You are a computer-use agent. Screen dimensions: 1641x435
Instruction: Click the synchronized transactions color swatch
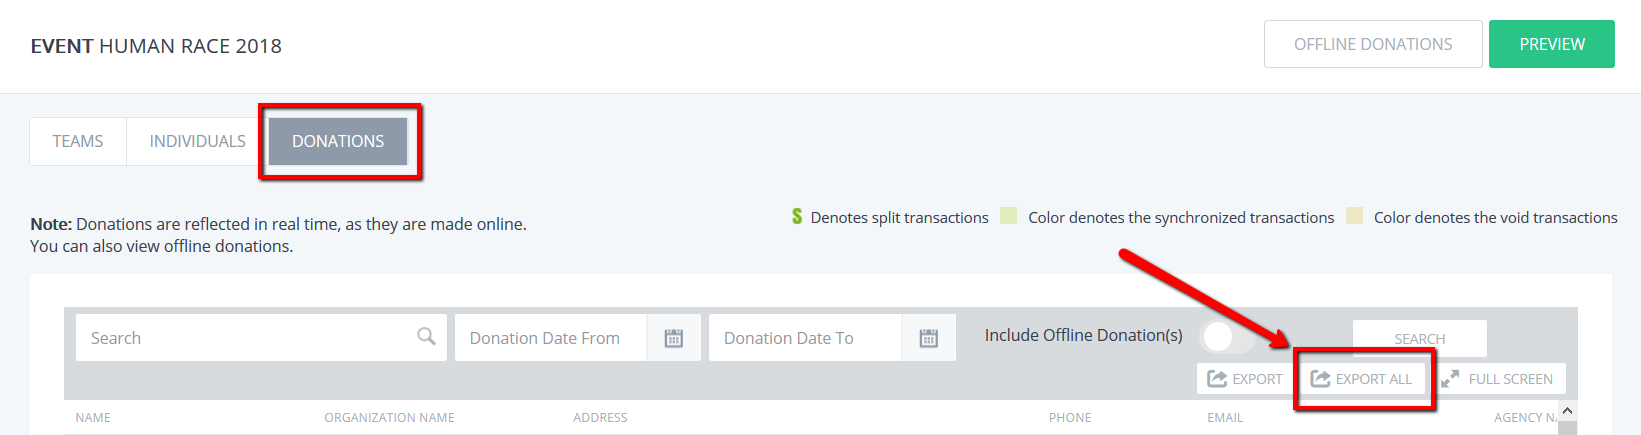tap(1009, 216)
